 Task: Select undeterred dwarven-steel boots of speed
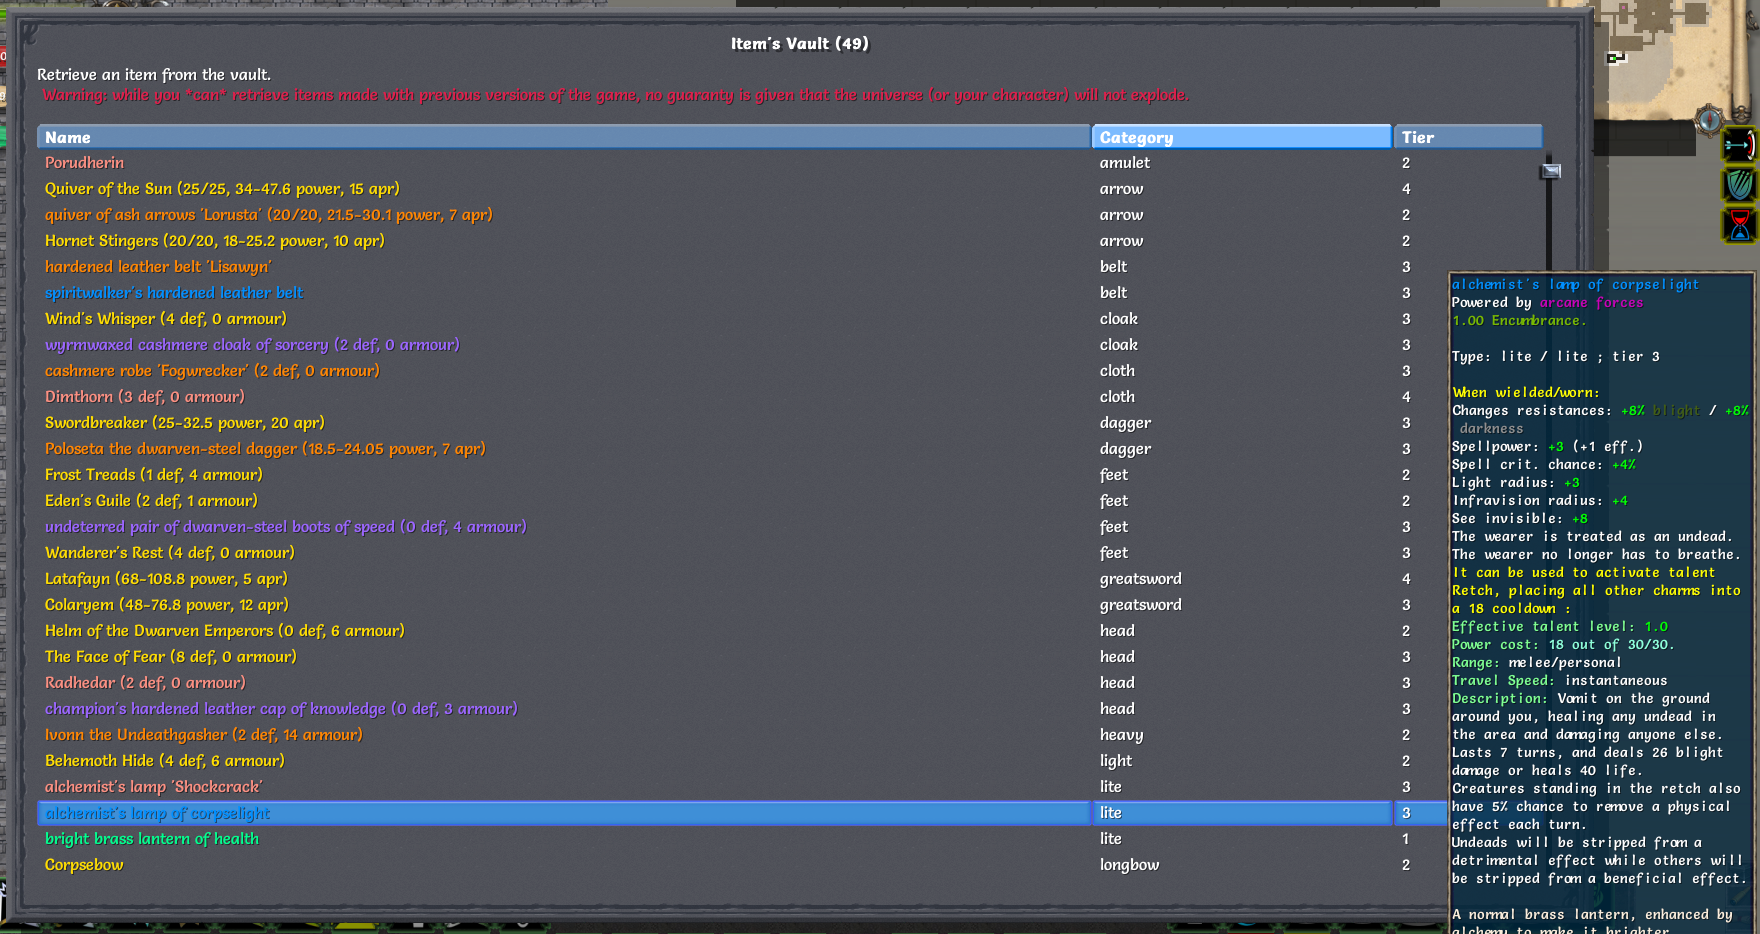point(564,527)
